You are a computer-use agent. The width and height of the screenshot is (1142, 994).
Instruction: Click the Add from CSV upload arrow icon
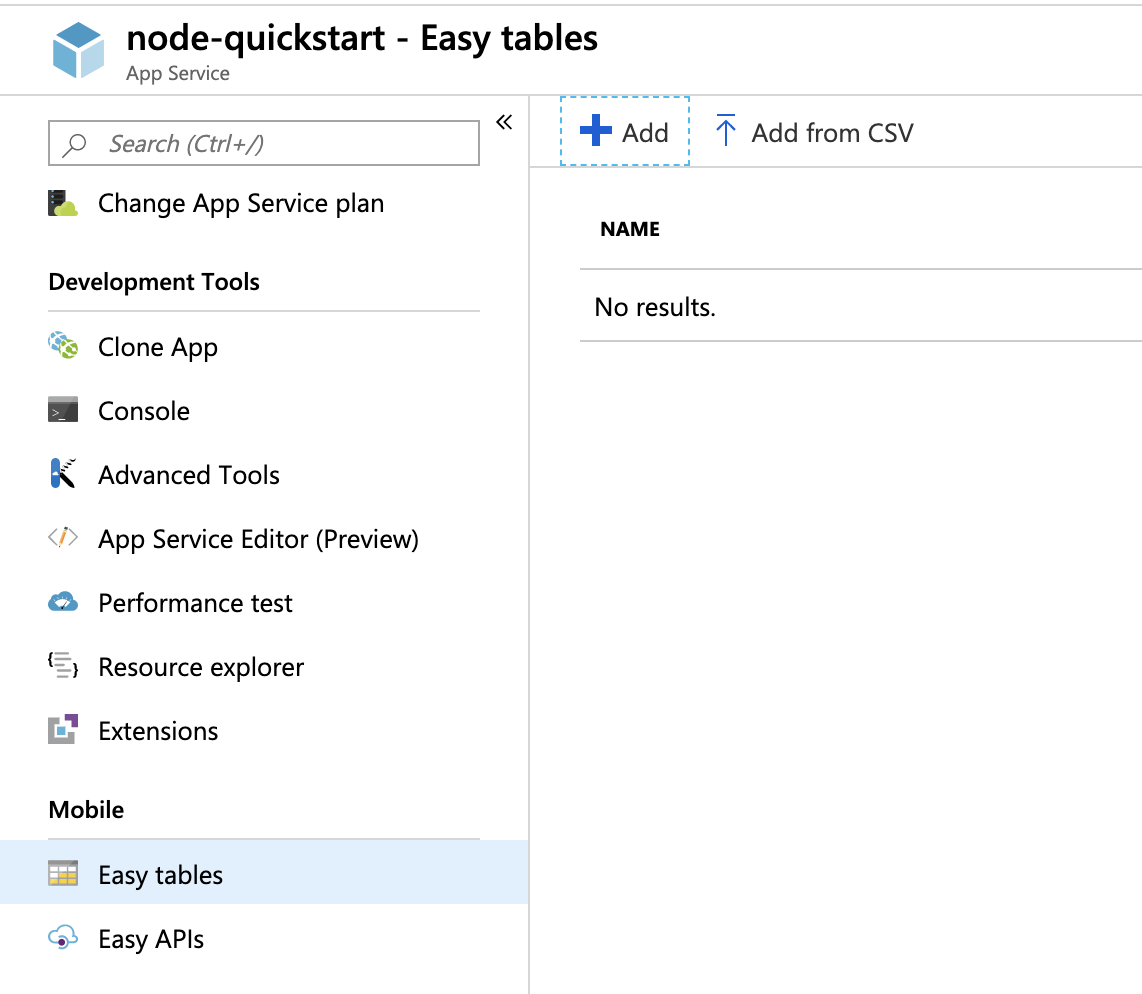pos(726,131)
